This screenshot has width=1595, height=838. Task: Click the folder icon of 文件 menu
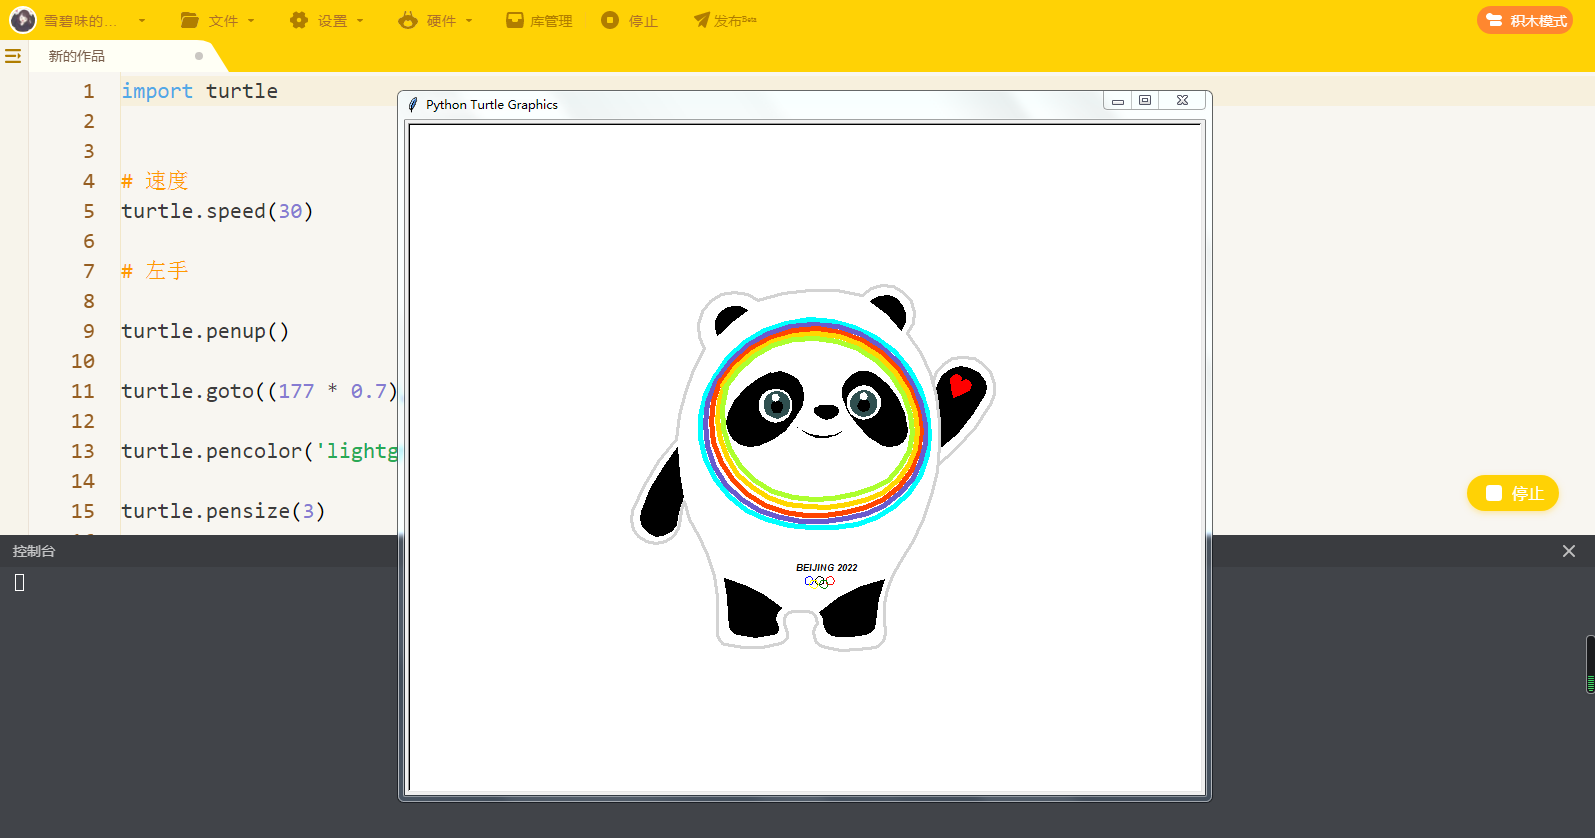pos(189,20)
